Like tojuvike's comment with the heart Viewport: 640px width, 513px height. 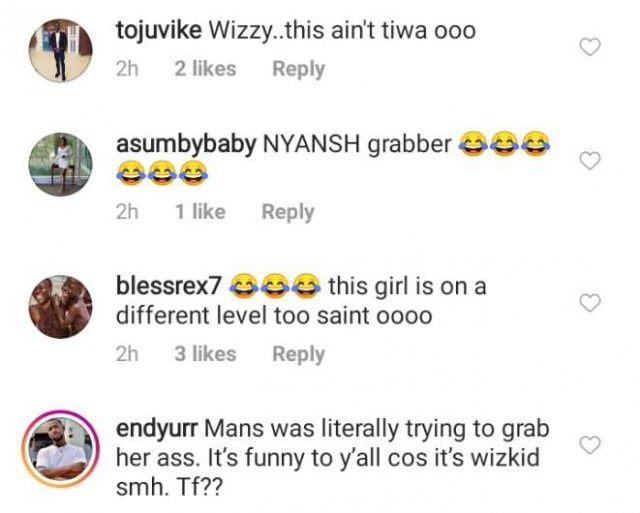tap(590, 47)
